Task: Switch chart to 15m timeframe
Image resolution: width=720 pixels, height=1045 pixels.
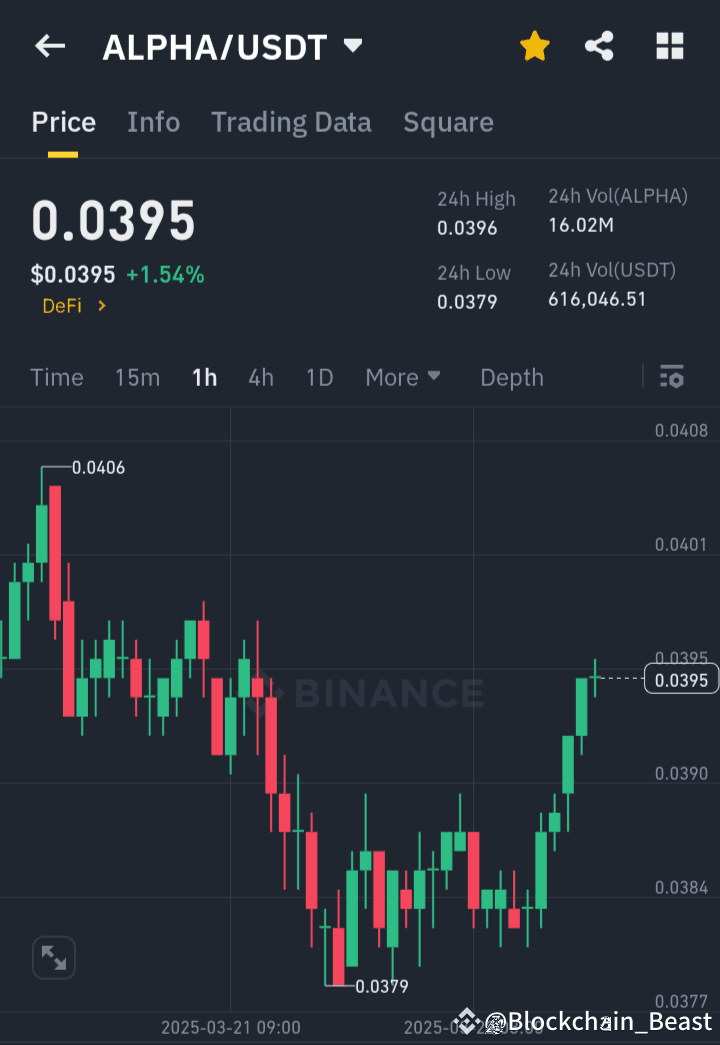Action: pos(137,377)
